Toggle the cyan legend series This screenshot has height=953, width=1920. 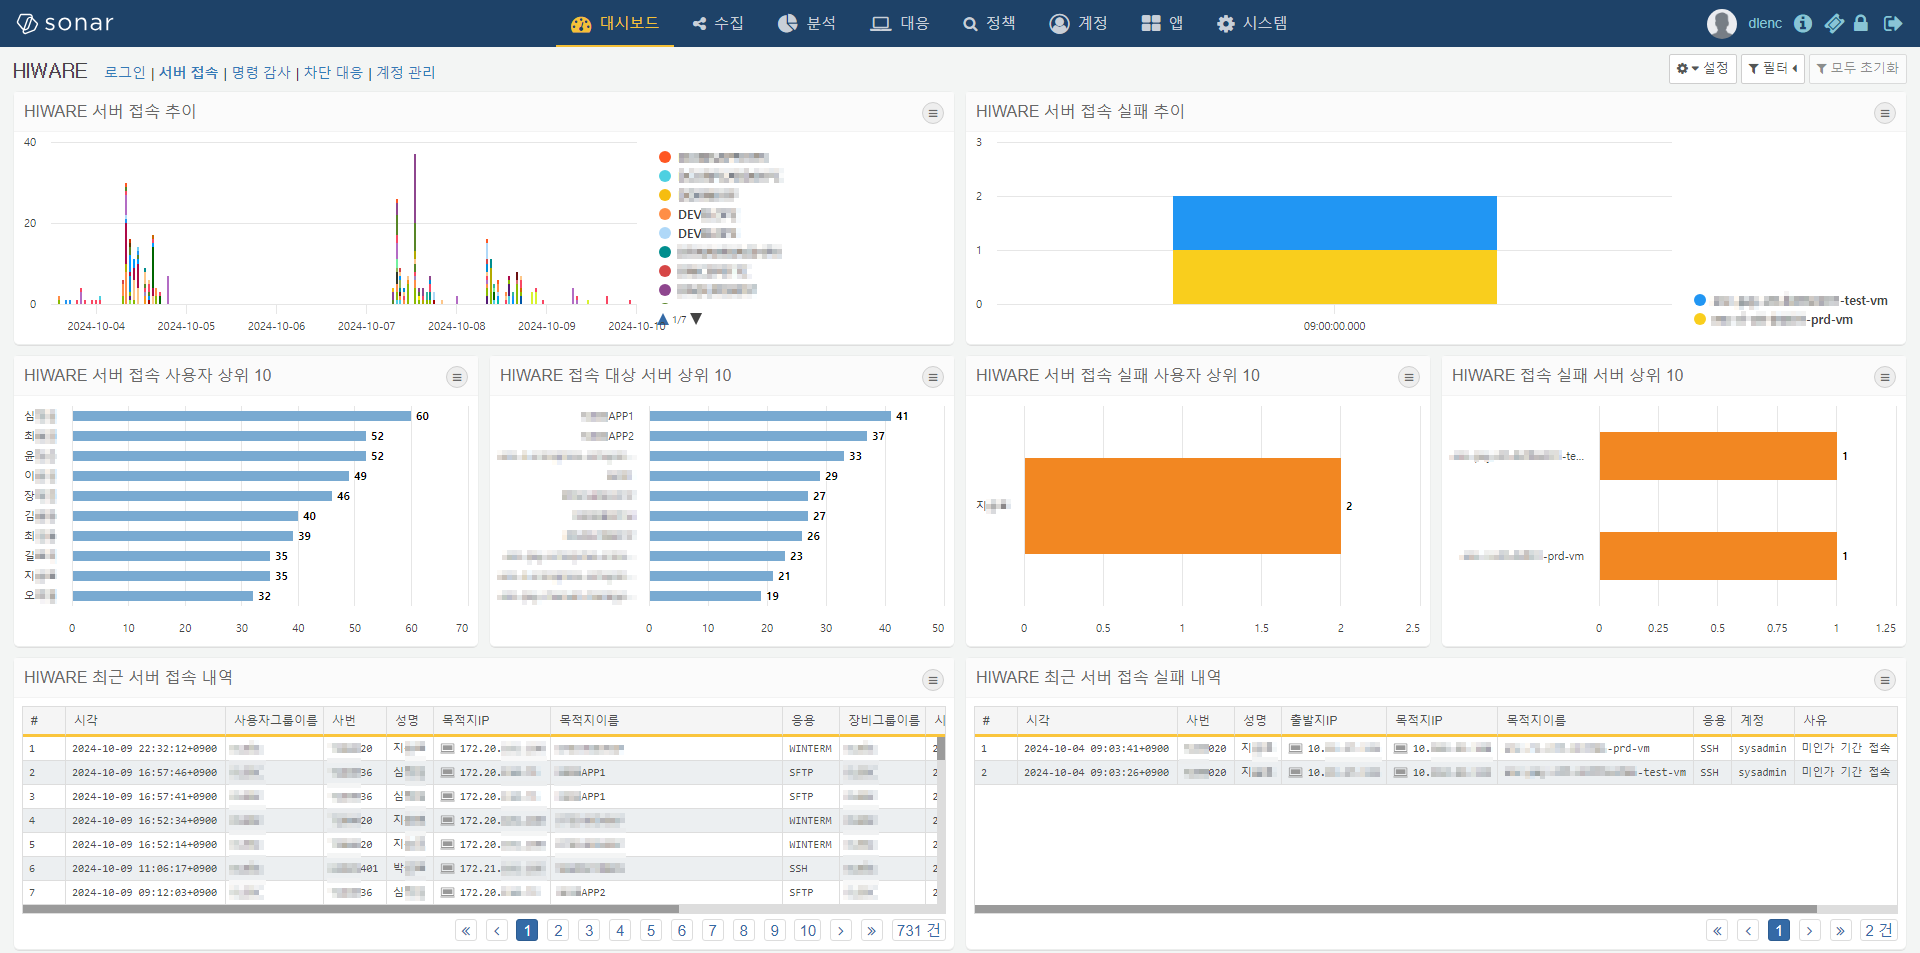pyautogui.click(x=719, y=176)
